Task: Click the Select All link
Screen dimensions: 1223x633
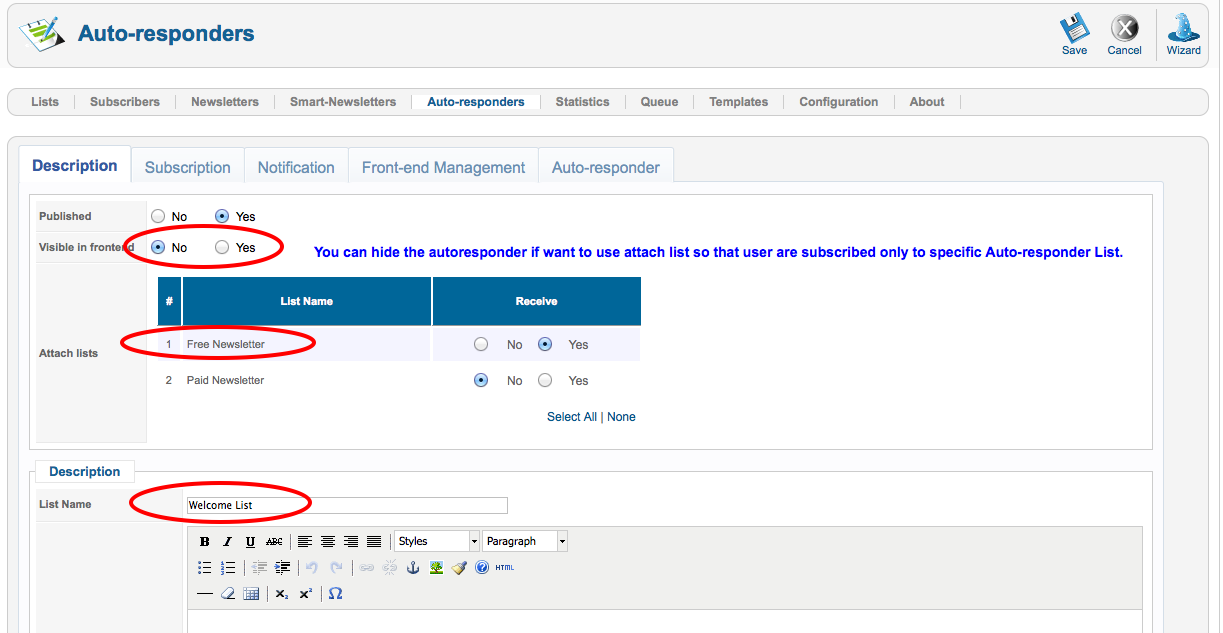Action: click(572, 417)
